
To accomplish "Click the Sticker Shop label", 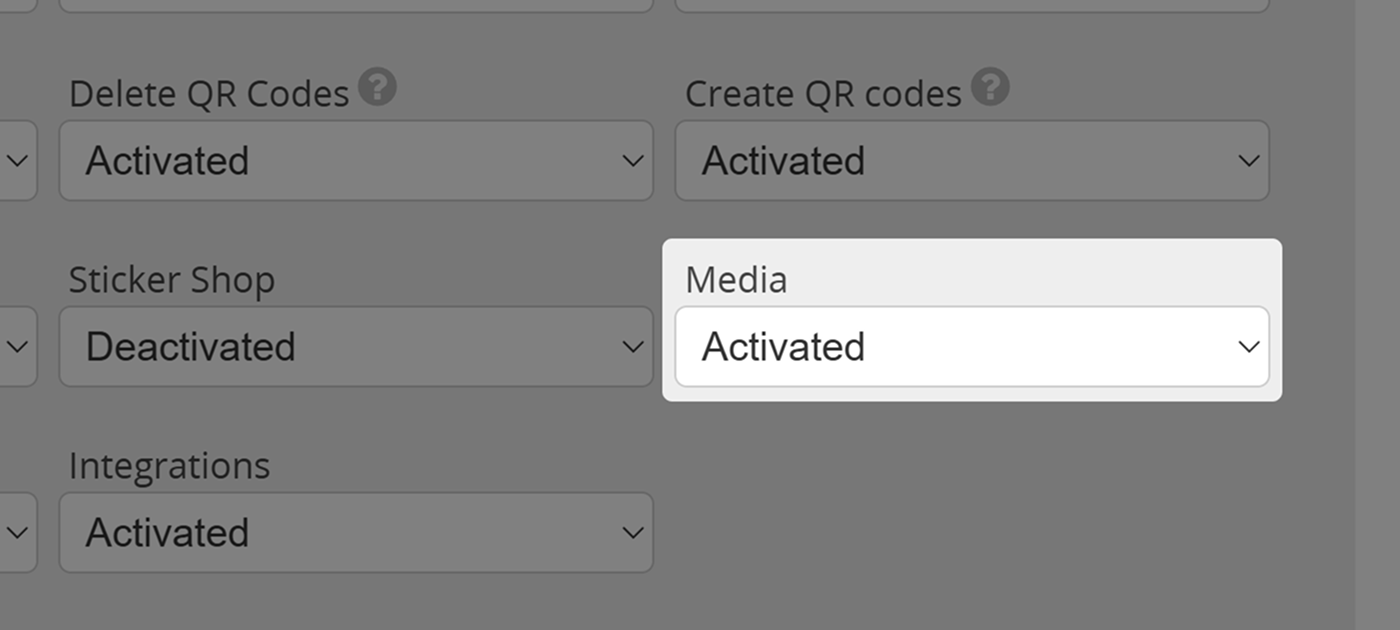I will click(172, 280).
